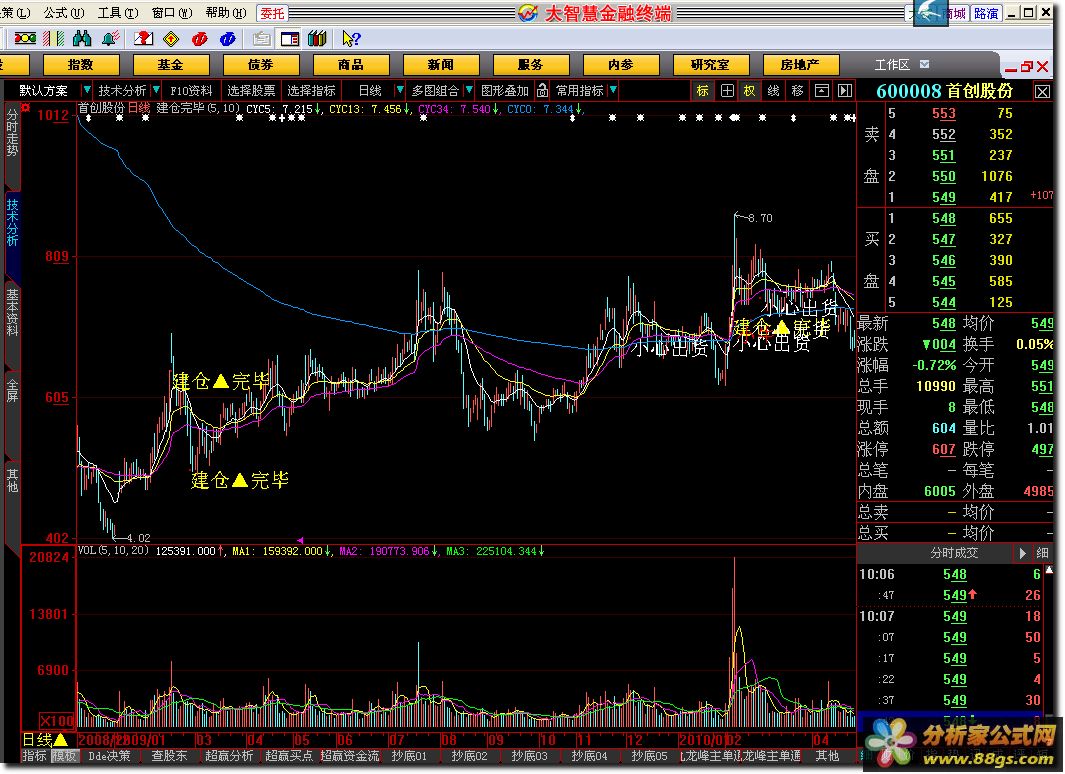
Task: Click the F10资料 button
Action: tap(191, 90)
